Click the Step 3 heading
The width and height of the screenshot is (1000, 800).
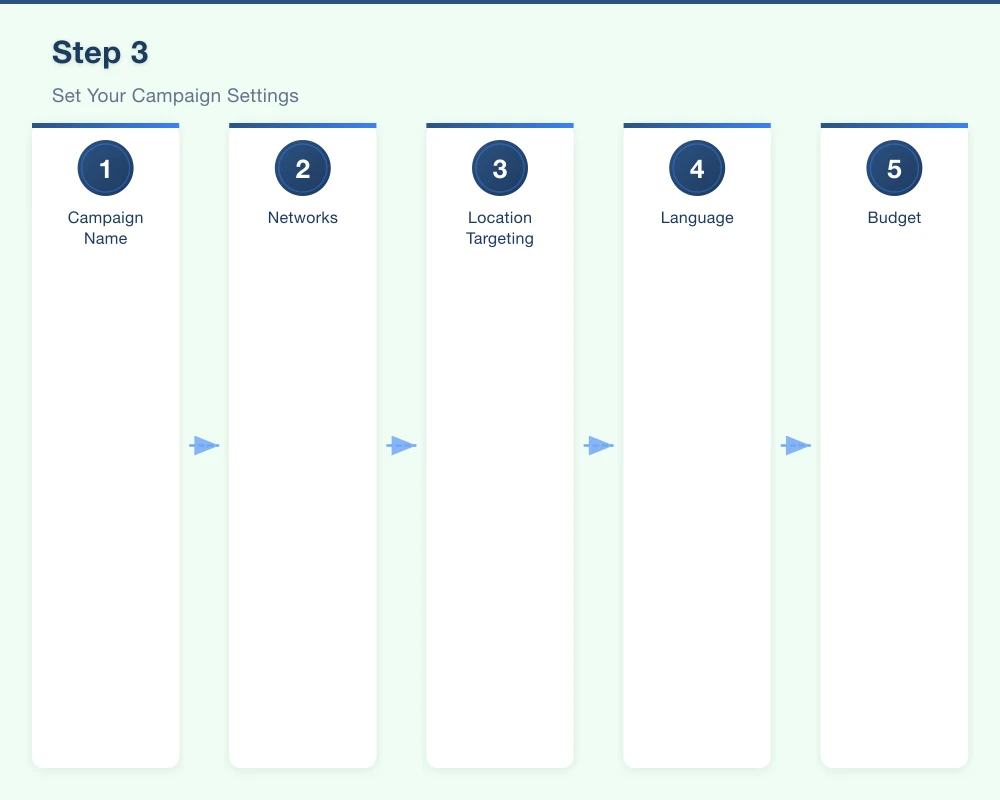[100, 52]
